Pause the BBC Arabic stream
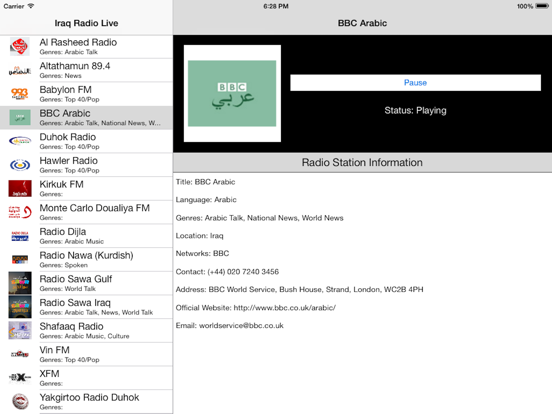Viewport: 552px width, 414px height. coord(415,82)
